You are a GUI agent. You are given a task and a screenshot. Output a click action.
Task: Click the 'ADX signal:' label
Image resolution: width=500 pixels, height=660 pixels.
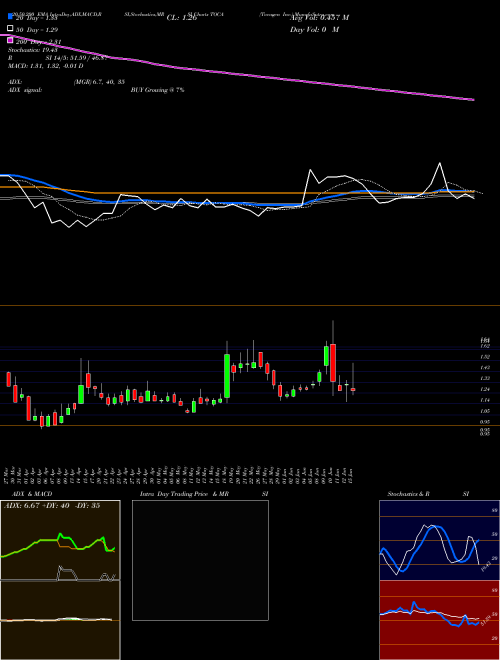click(25, 90)
